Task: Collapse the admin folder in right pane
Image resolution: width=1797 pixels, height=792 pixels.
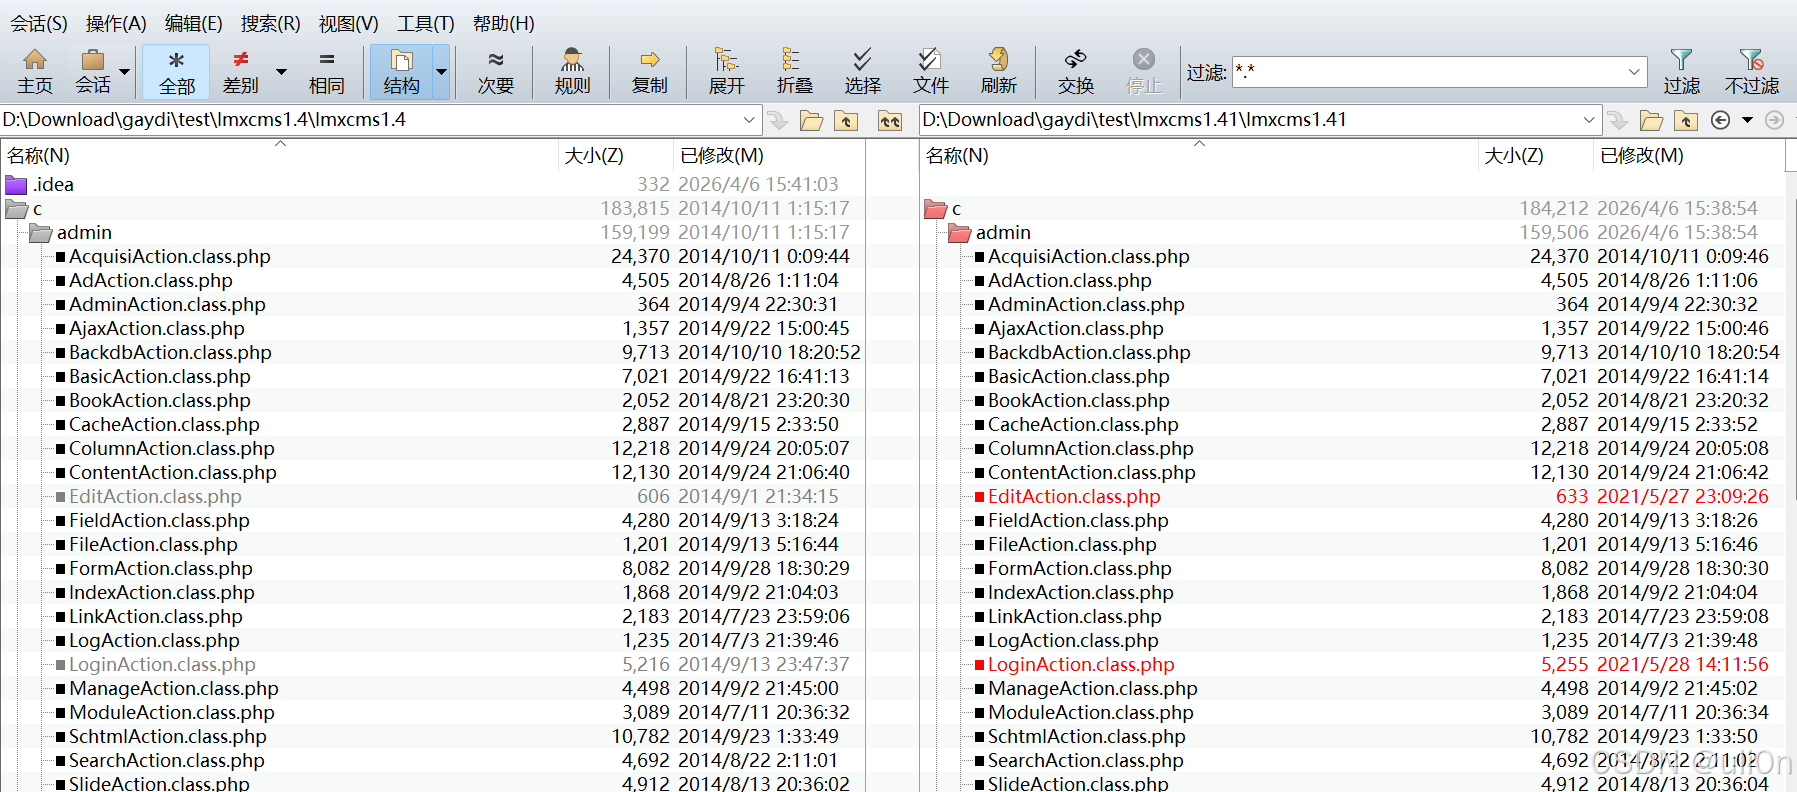Action: (959, 233)
